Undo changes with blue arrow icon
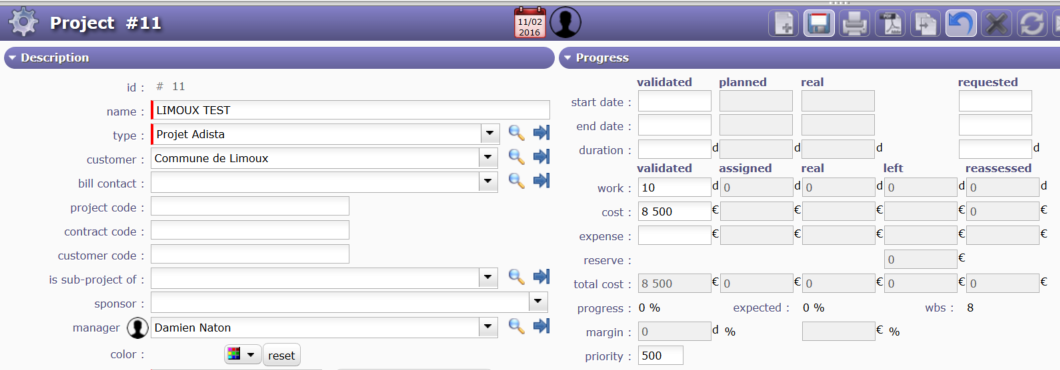This screenshot has height=370, width=1060. (960, 24)
